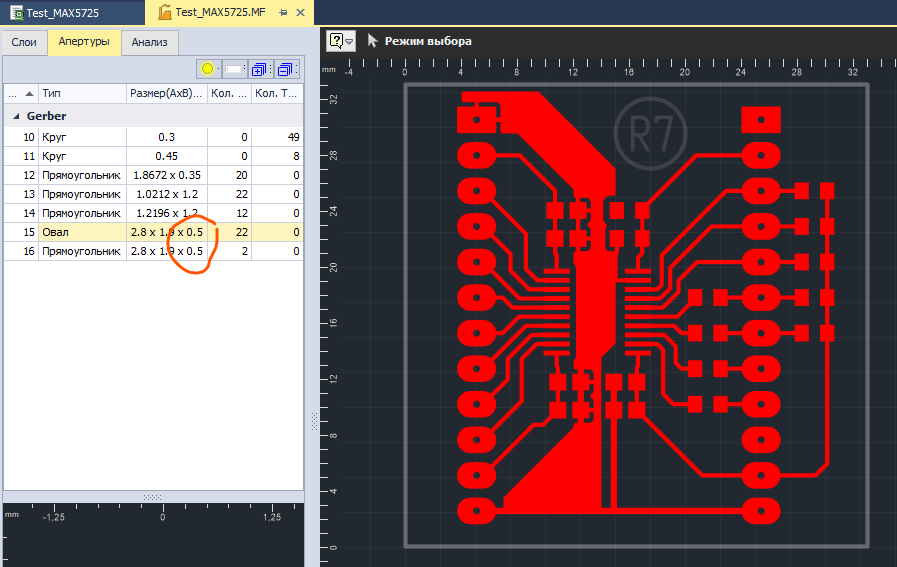Select row 16 Прямоугольник 2.8 x 1.9
Screen dimensions: 897x567
point(80,251)
